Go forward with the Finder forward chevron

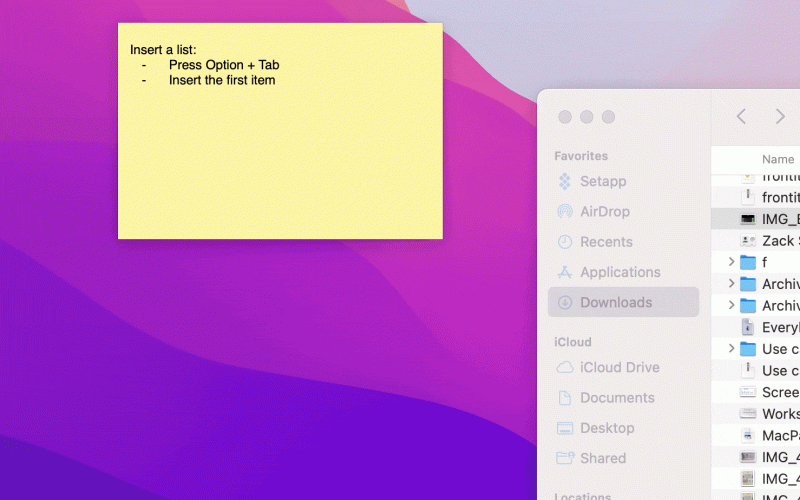click(780, 116)
